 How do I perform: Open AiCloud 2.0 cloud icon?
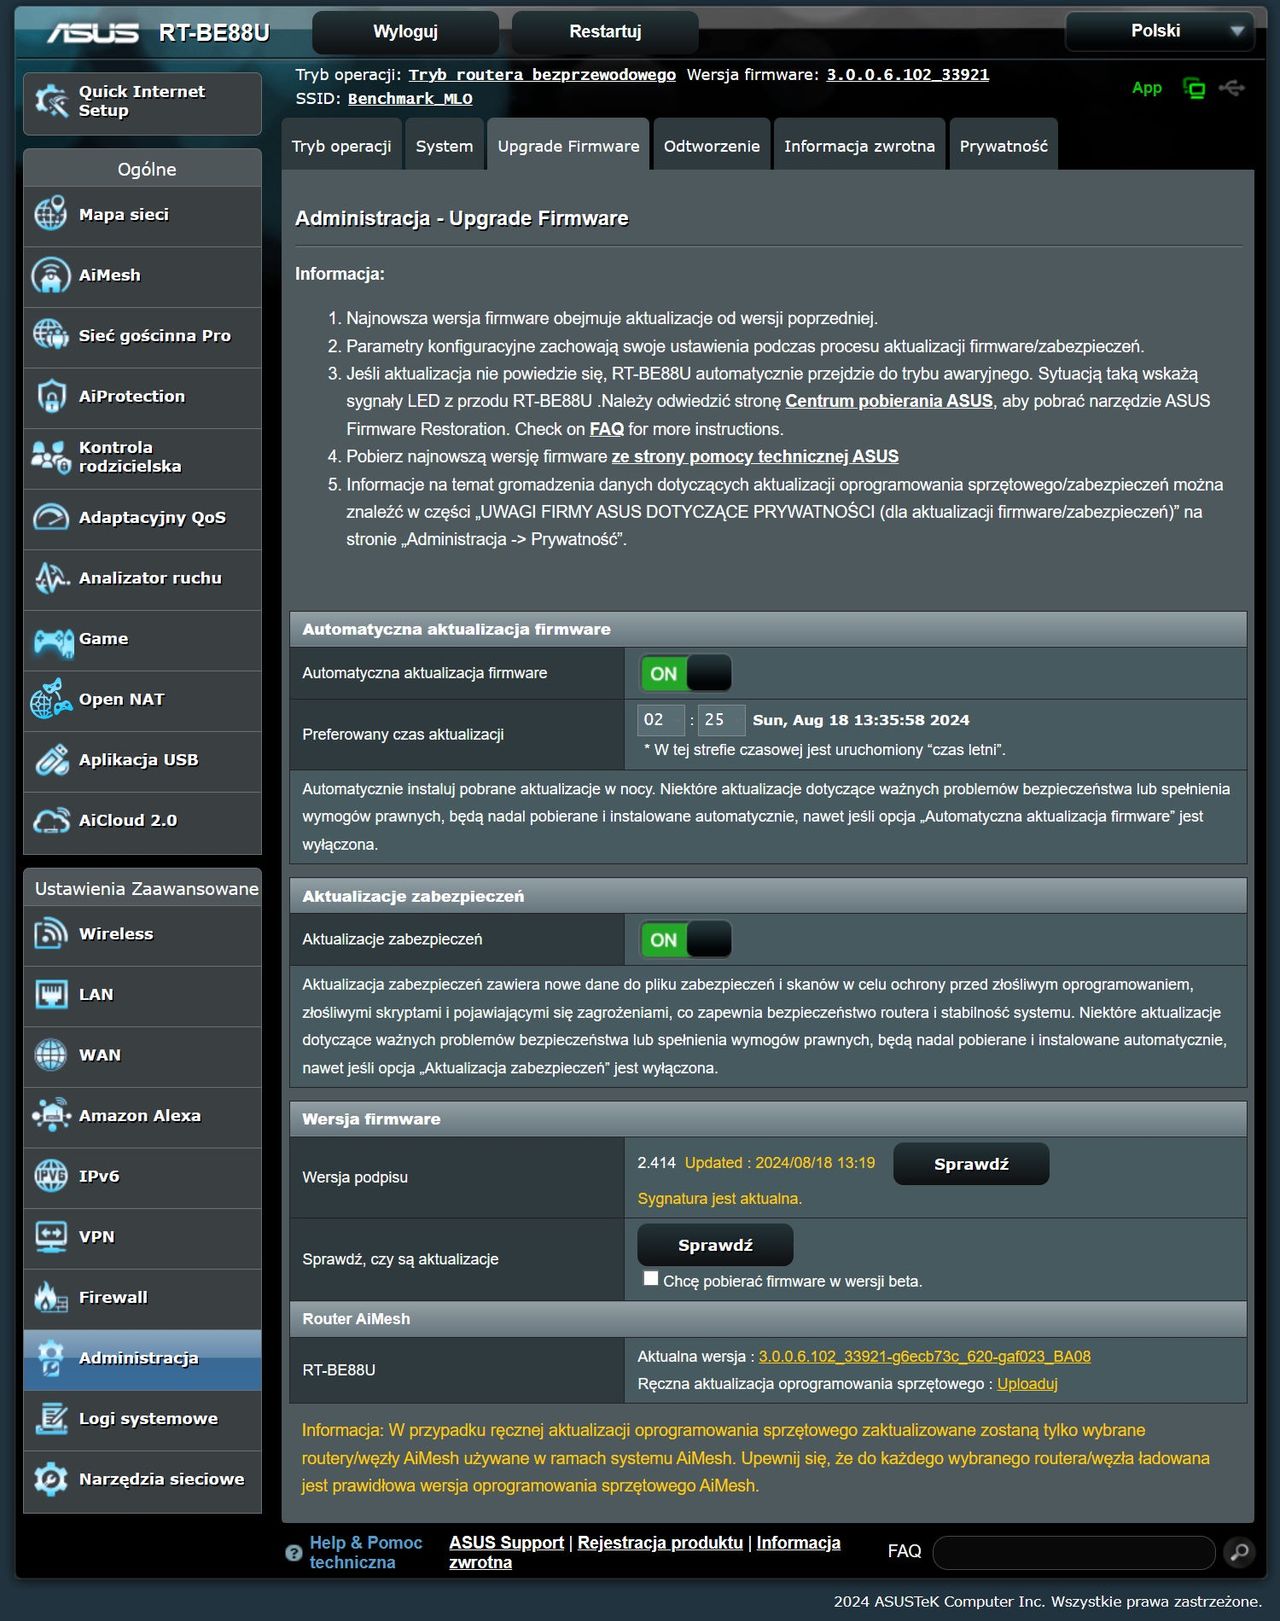tap(51, 820)
